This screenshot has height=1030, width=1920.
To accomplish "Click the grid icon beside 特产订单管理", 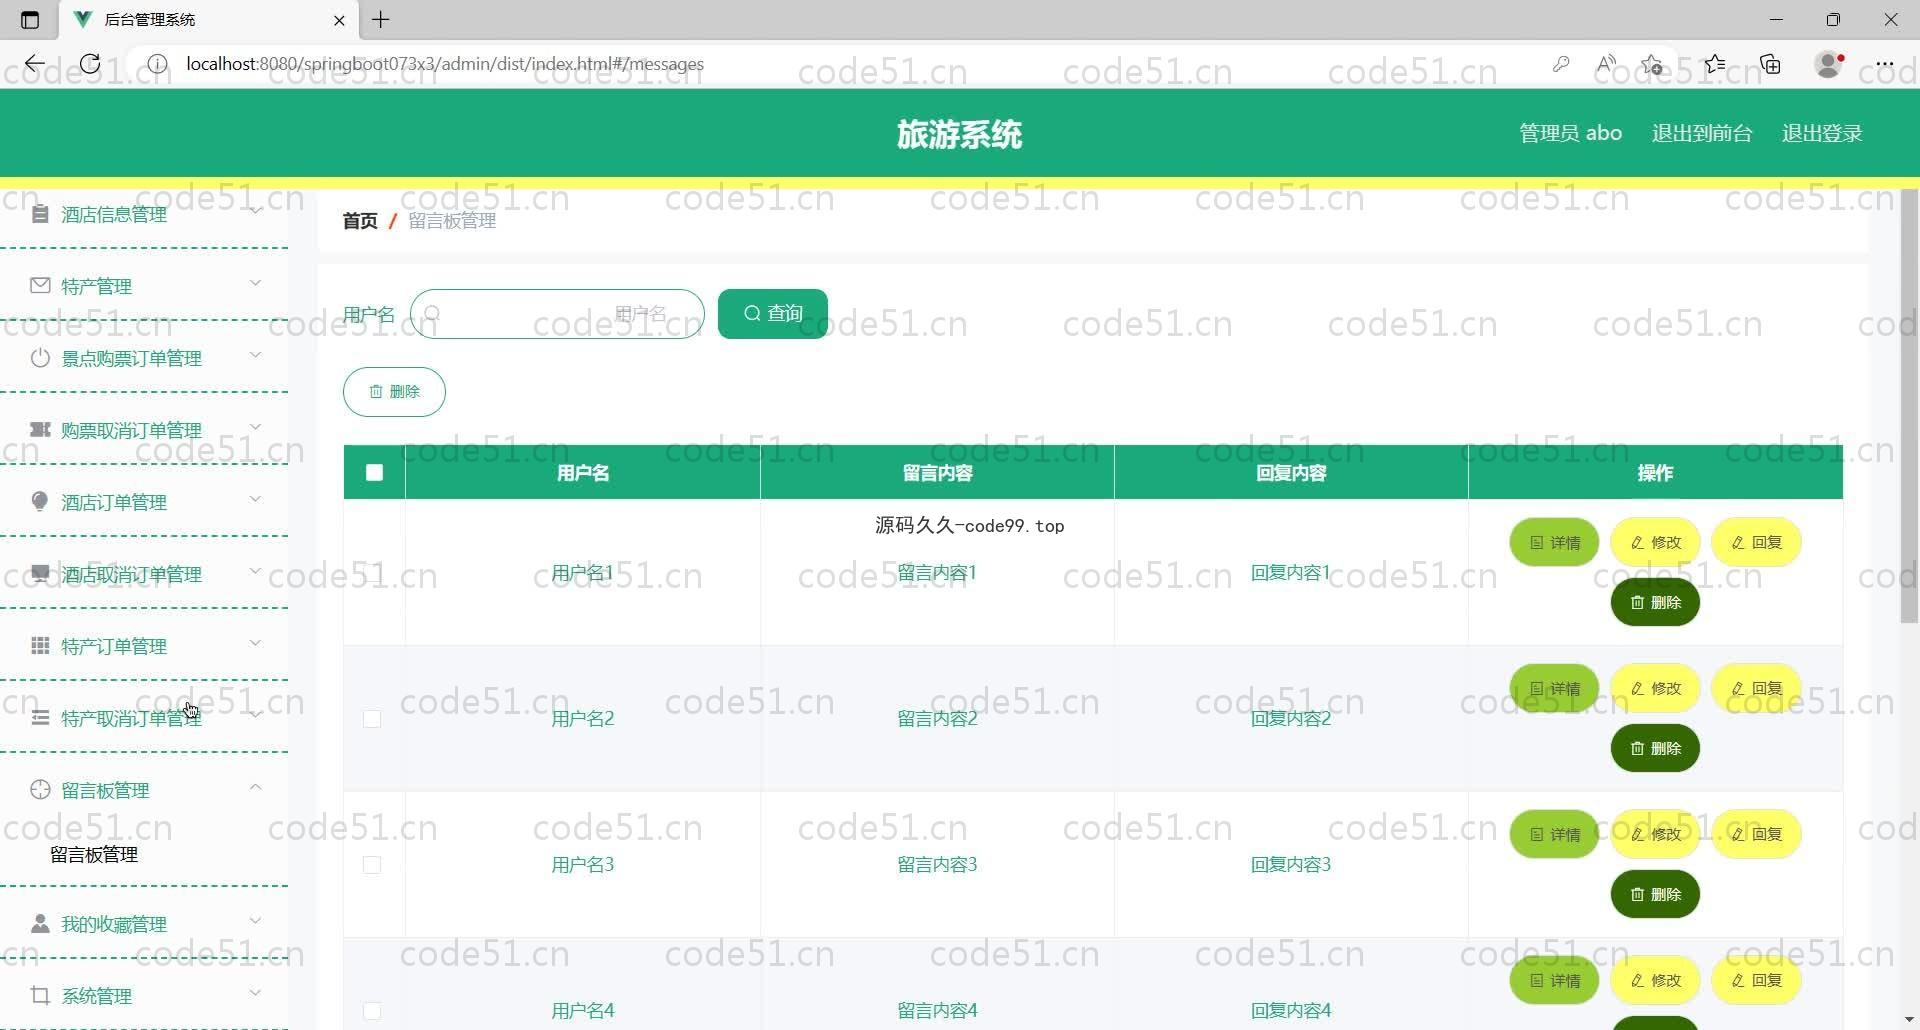I will 40,646.
